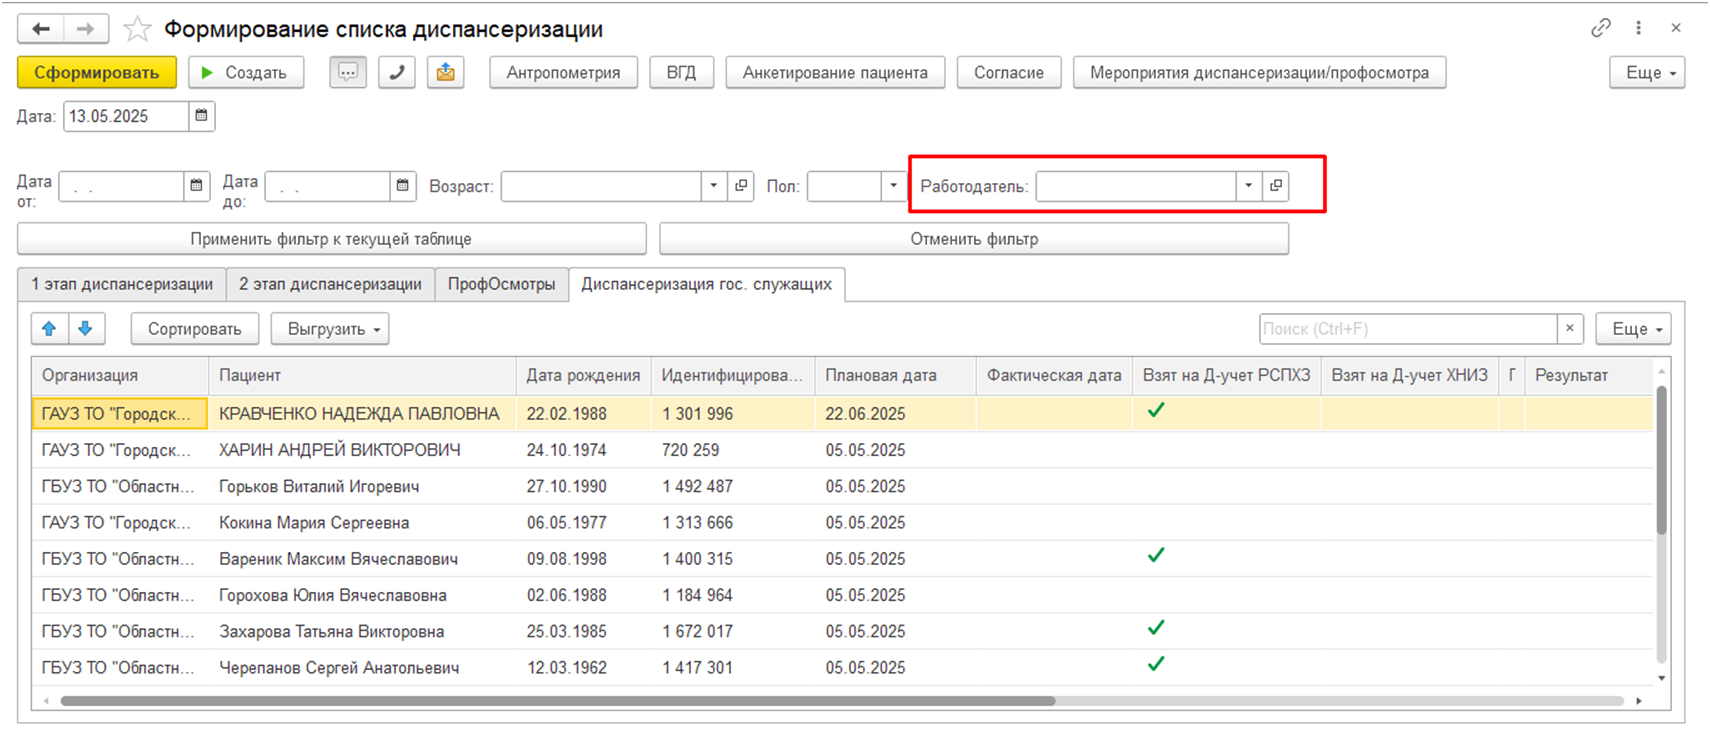Click the send envelope icon
The width and height of the screenshot is (1710, 733).
[446, 72]
